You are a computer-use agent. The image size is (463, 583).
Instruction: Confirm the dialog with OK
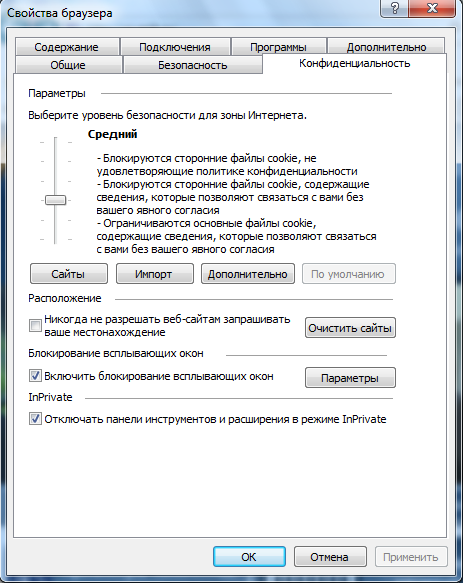point(249,557)
